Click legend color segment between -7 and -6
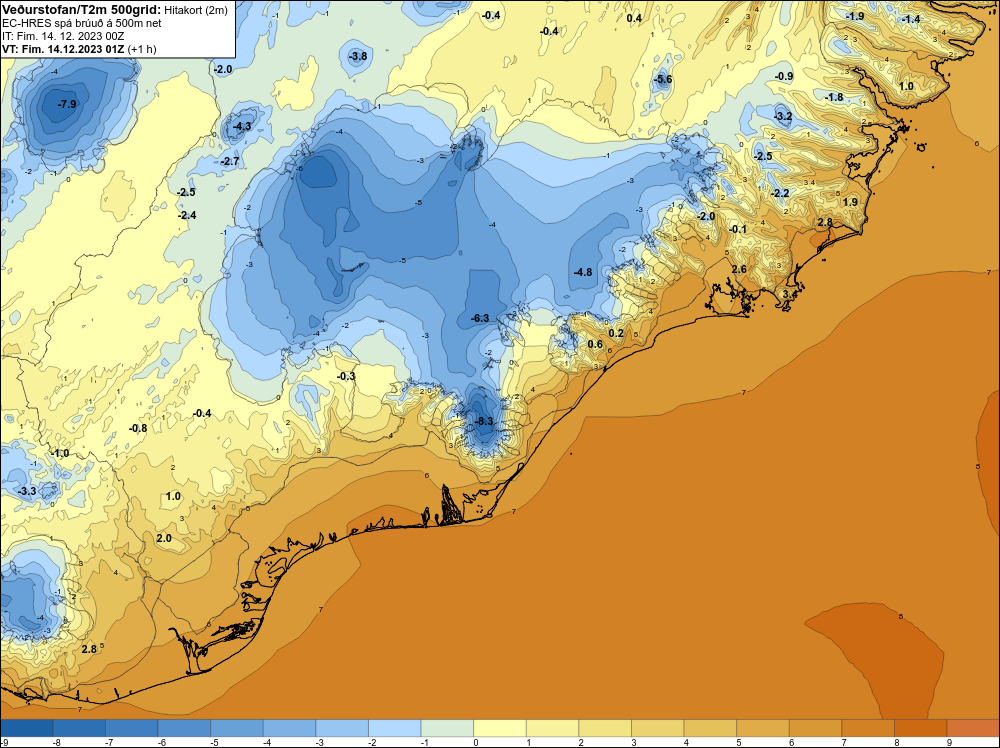Screen dimensions: 1000x748 132,728
